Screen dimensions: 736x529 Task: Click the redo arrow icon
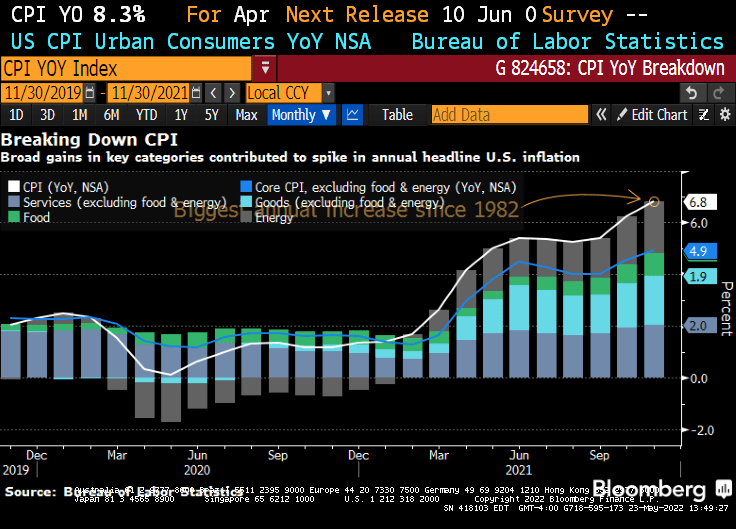pyautogui.click(x=719, y=93)
